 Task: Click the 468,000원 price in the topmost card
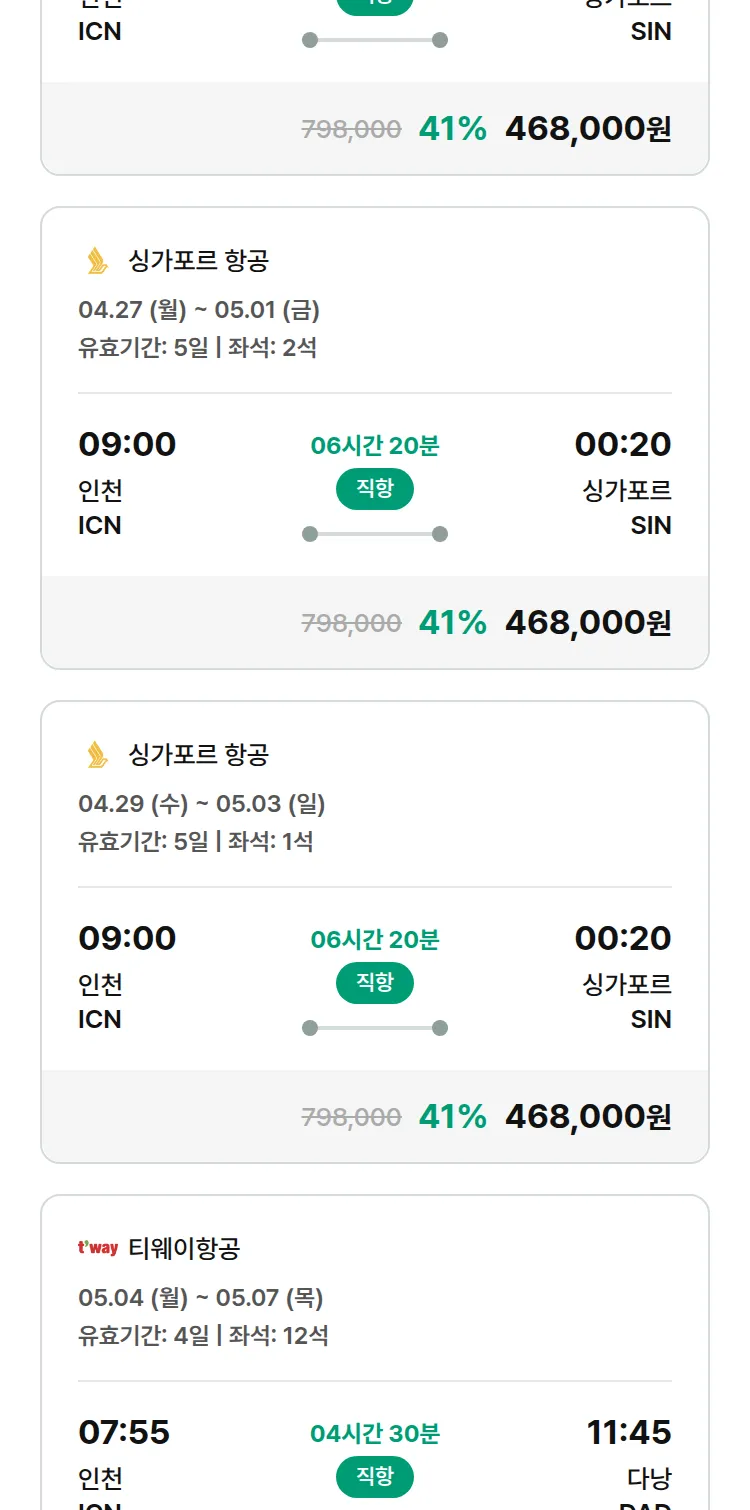588,129
